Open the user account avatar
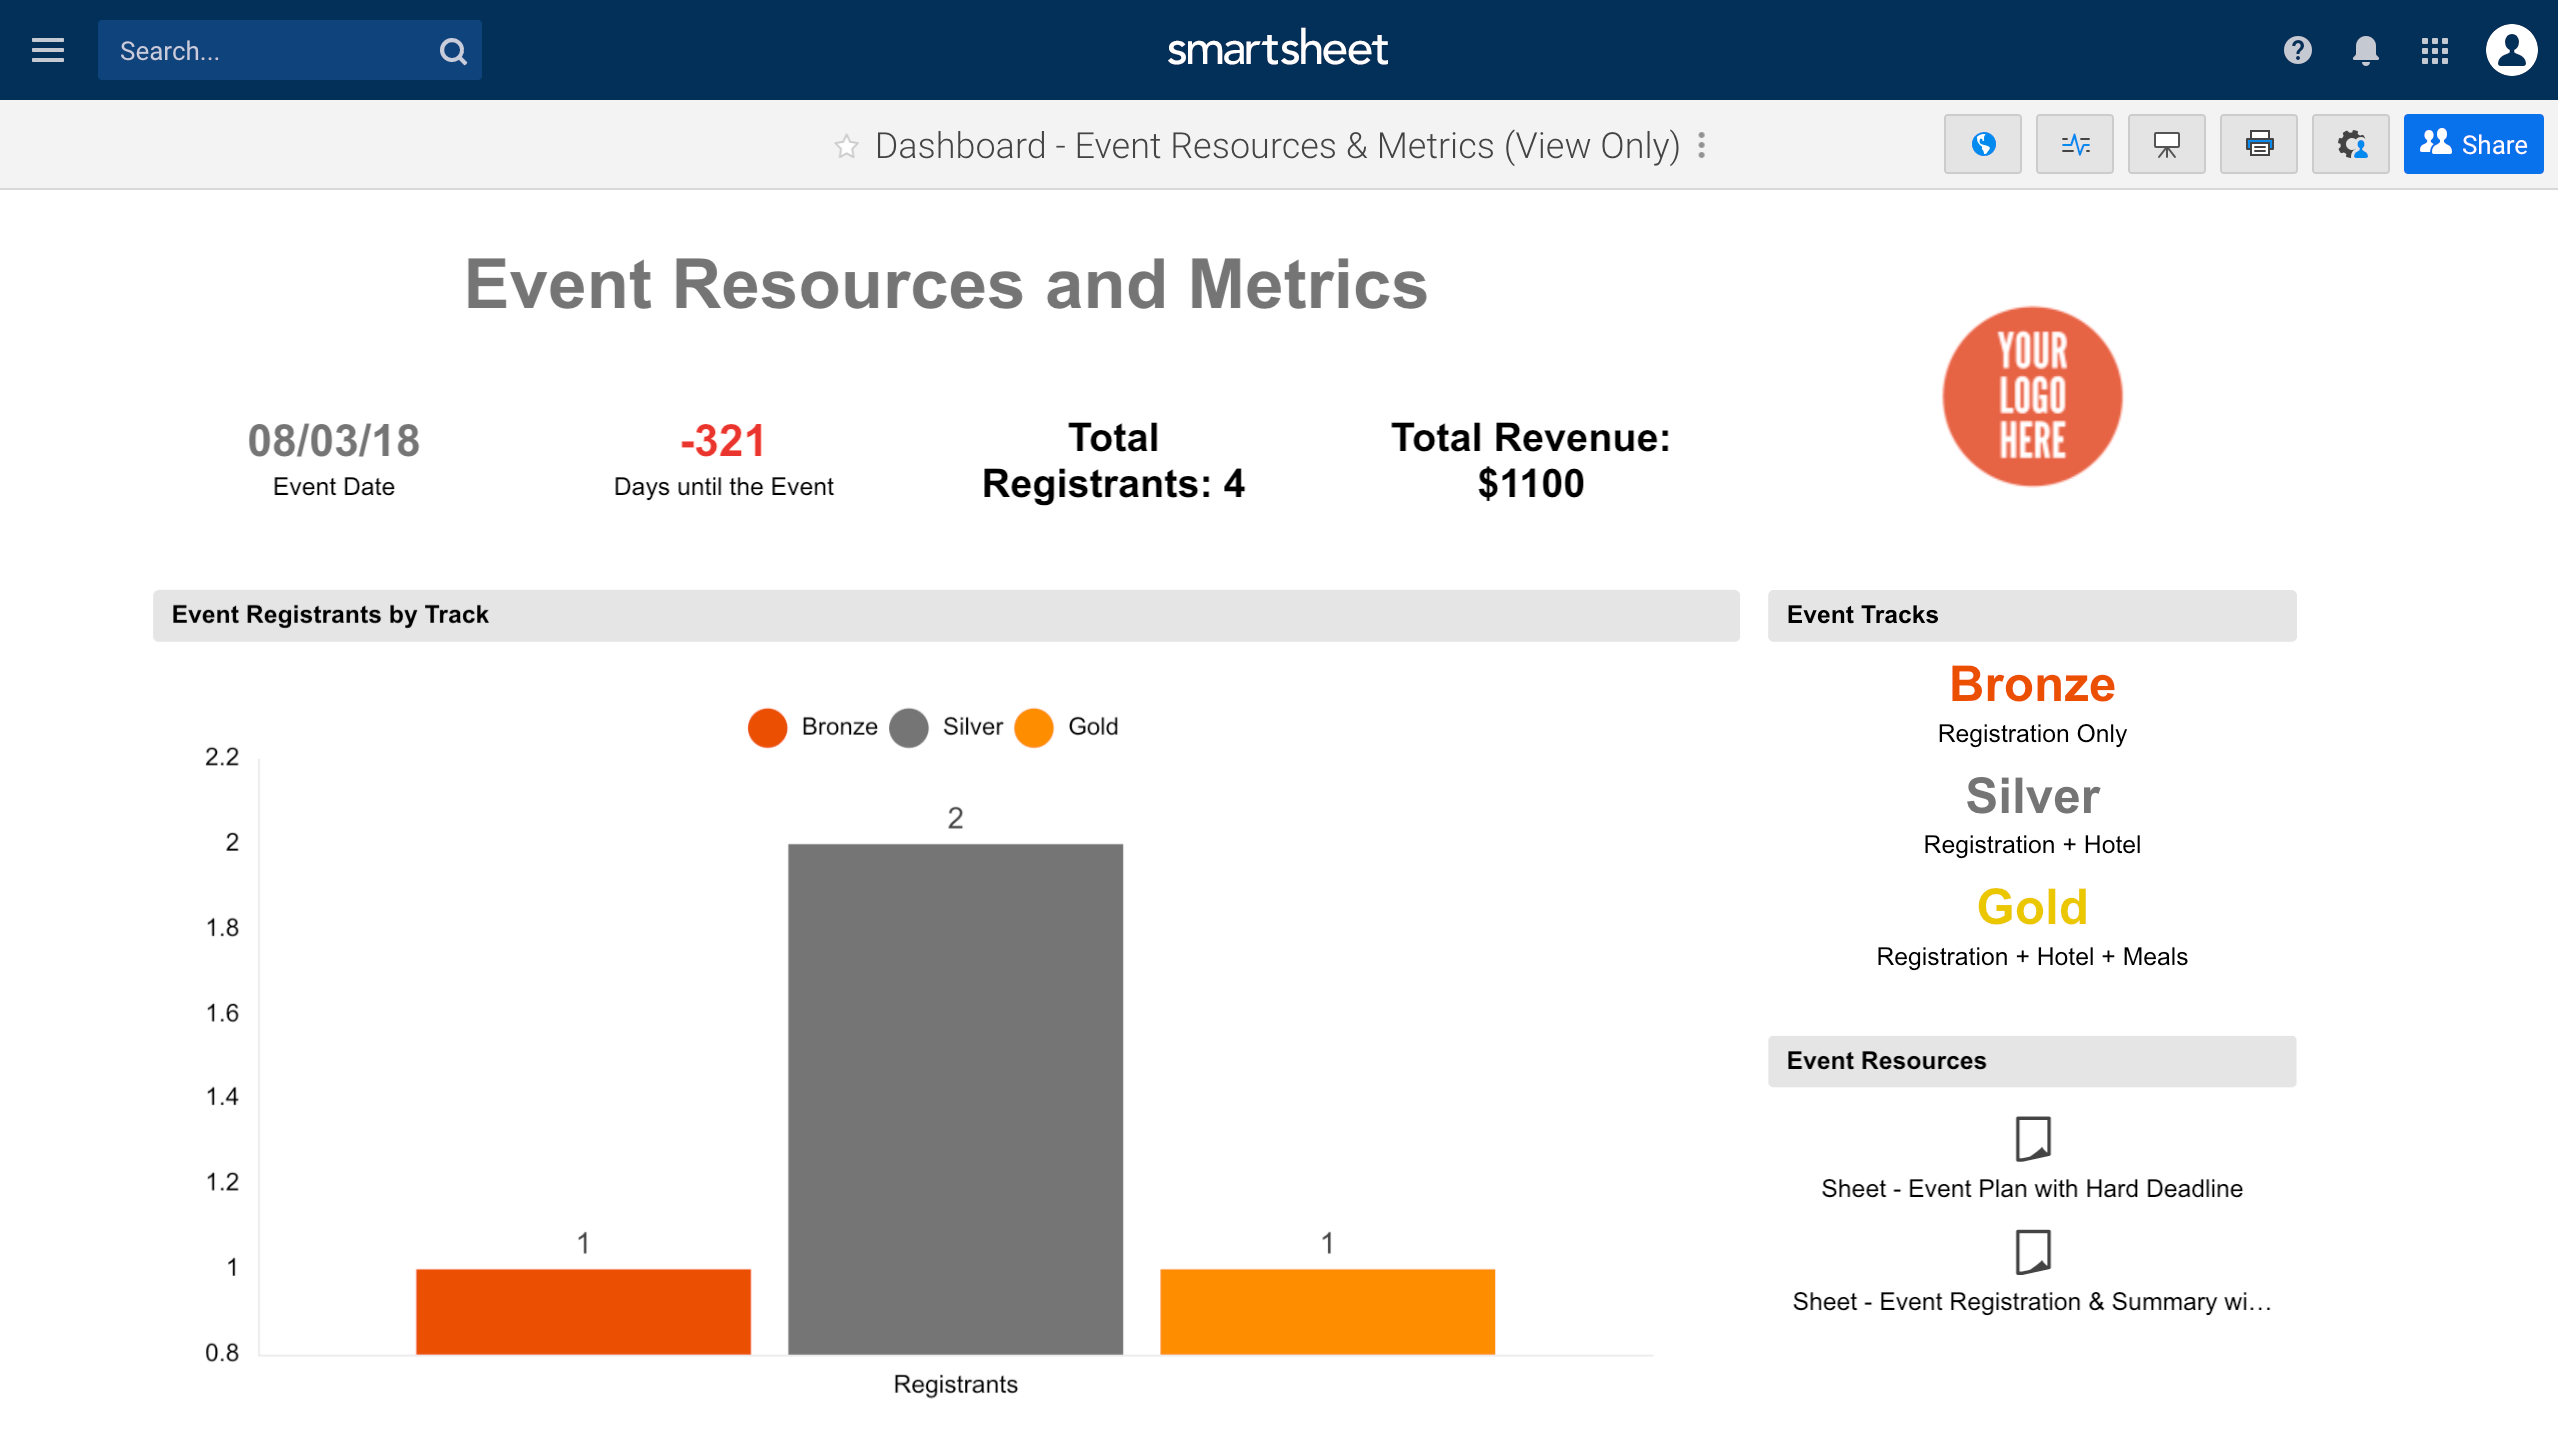This screenshot has height=1442, width=2558. pyautogui.click(x=2511, y=50)
